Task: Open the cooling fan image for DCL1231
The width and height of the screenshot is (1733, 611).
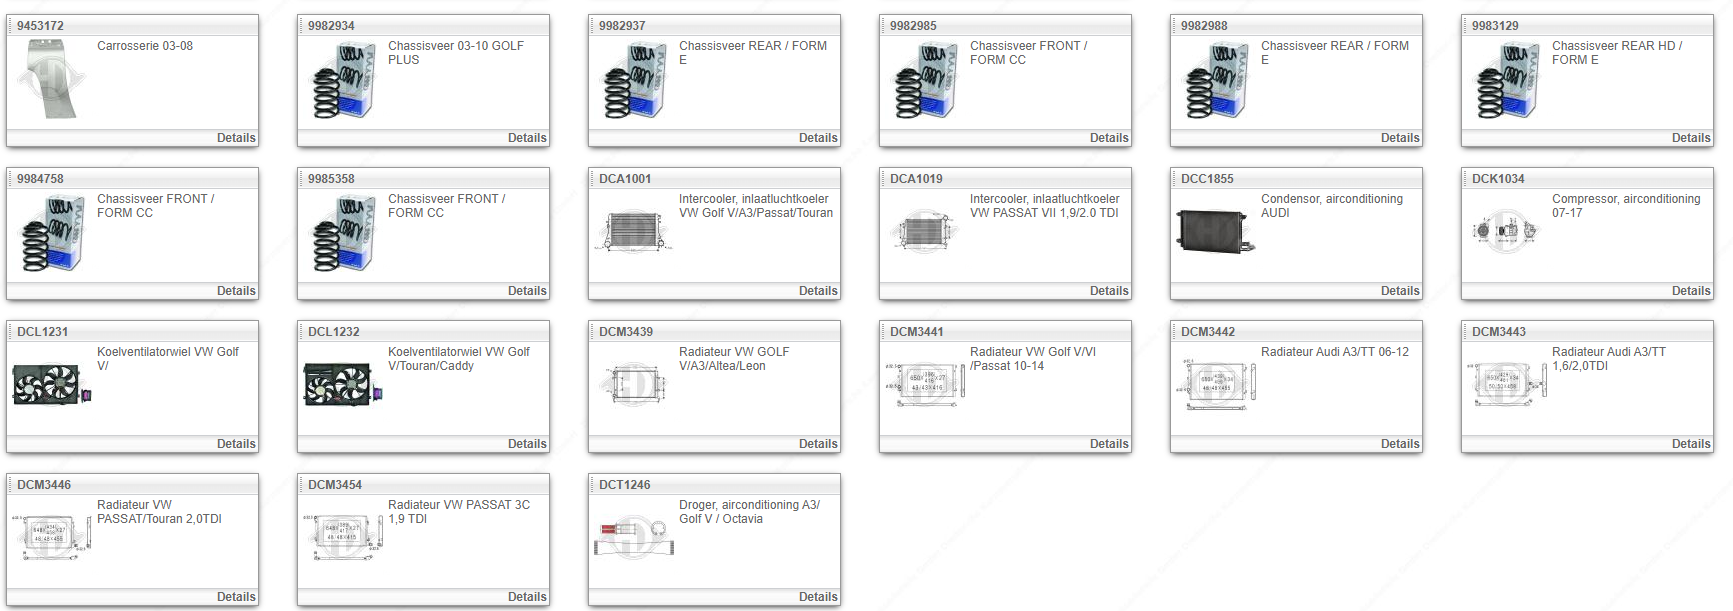Action: (x=50, y=384)
